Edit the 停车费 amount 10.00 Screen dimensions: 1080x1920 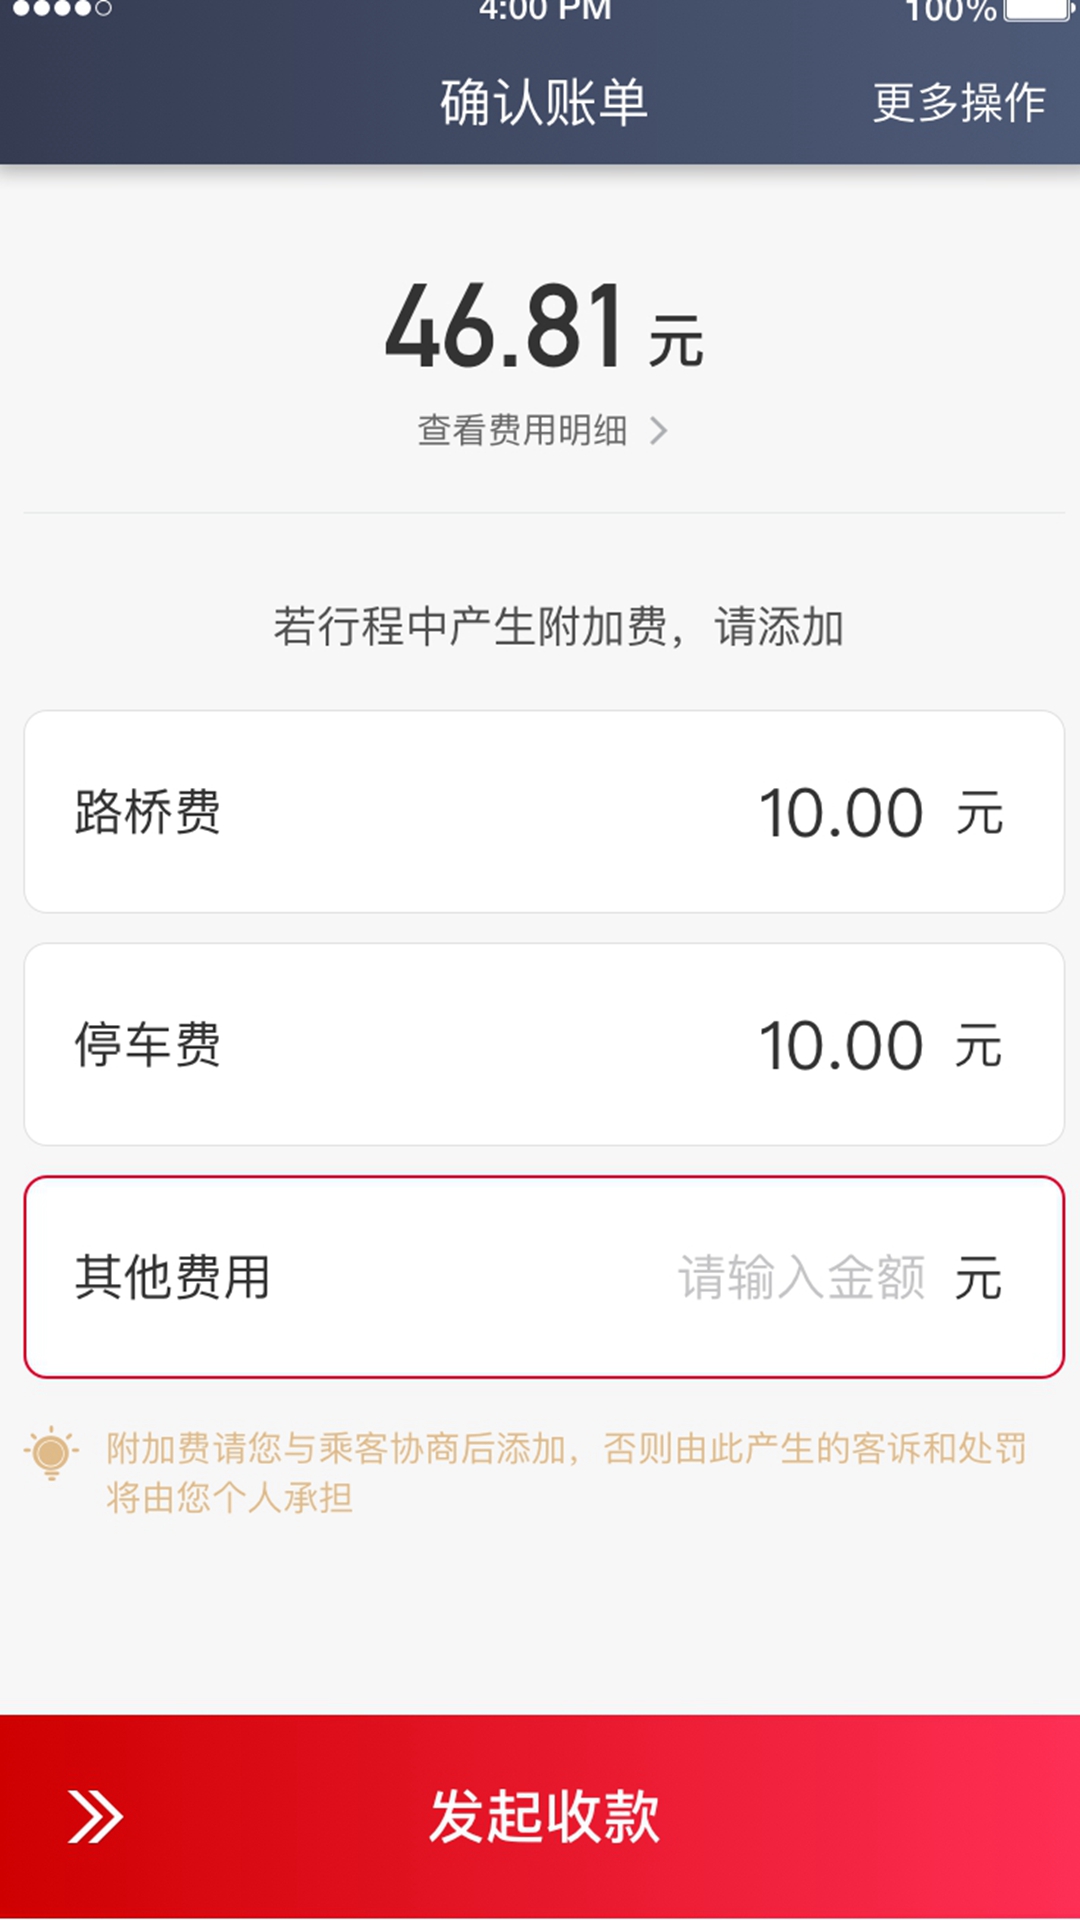[x=841, y=1046]
